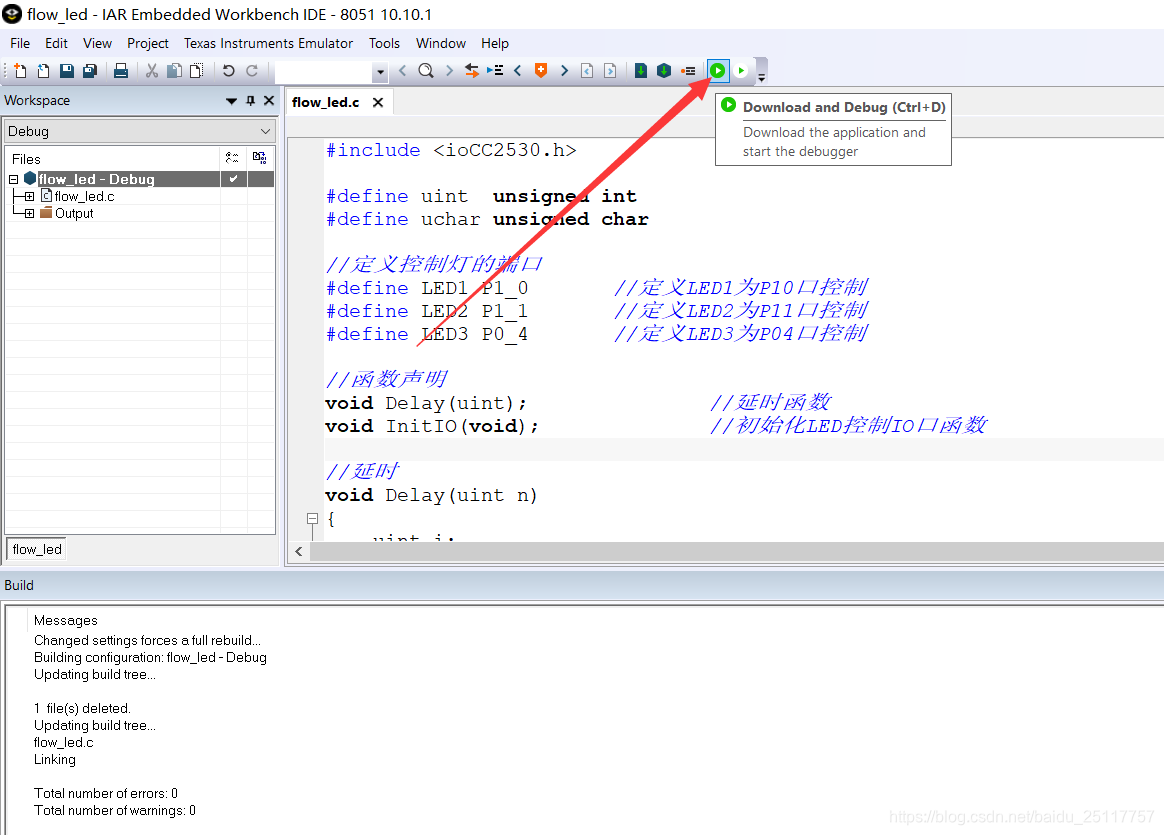The width and height of the screenshot is (1164, 835).
Task: Open the Project menu
Action: (x=148, y=43)
